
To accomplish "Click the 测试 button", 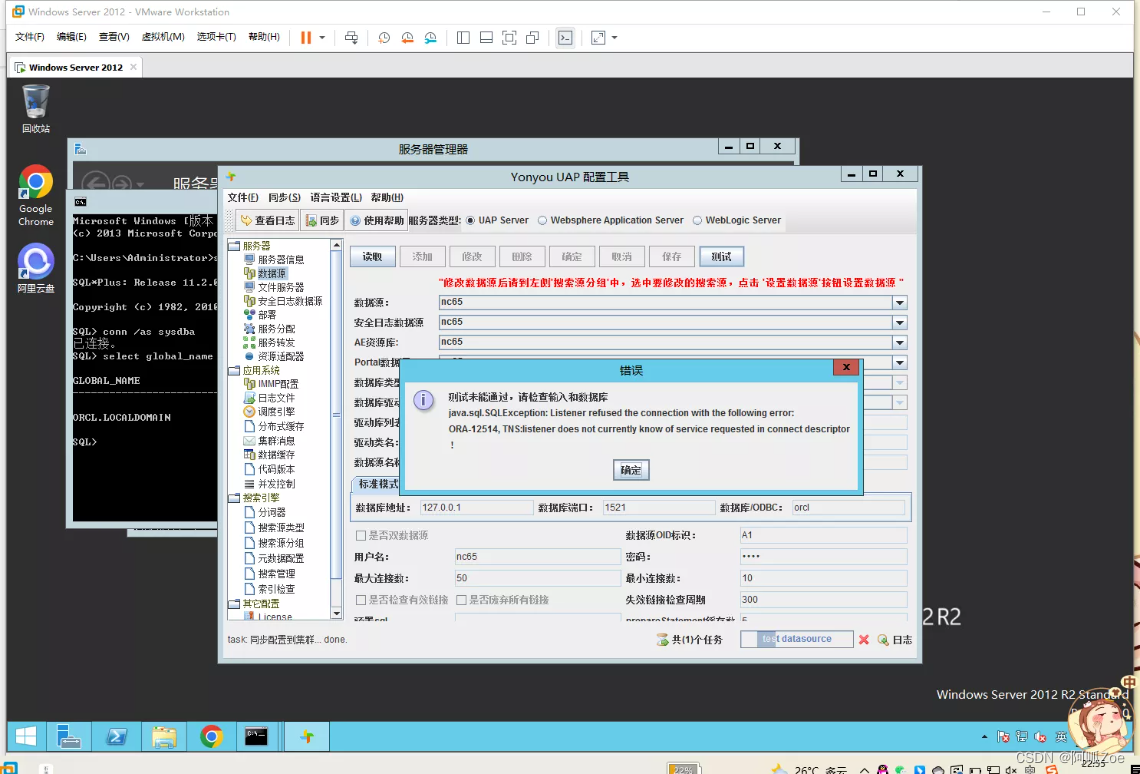I will click(721, 257).
